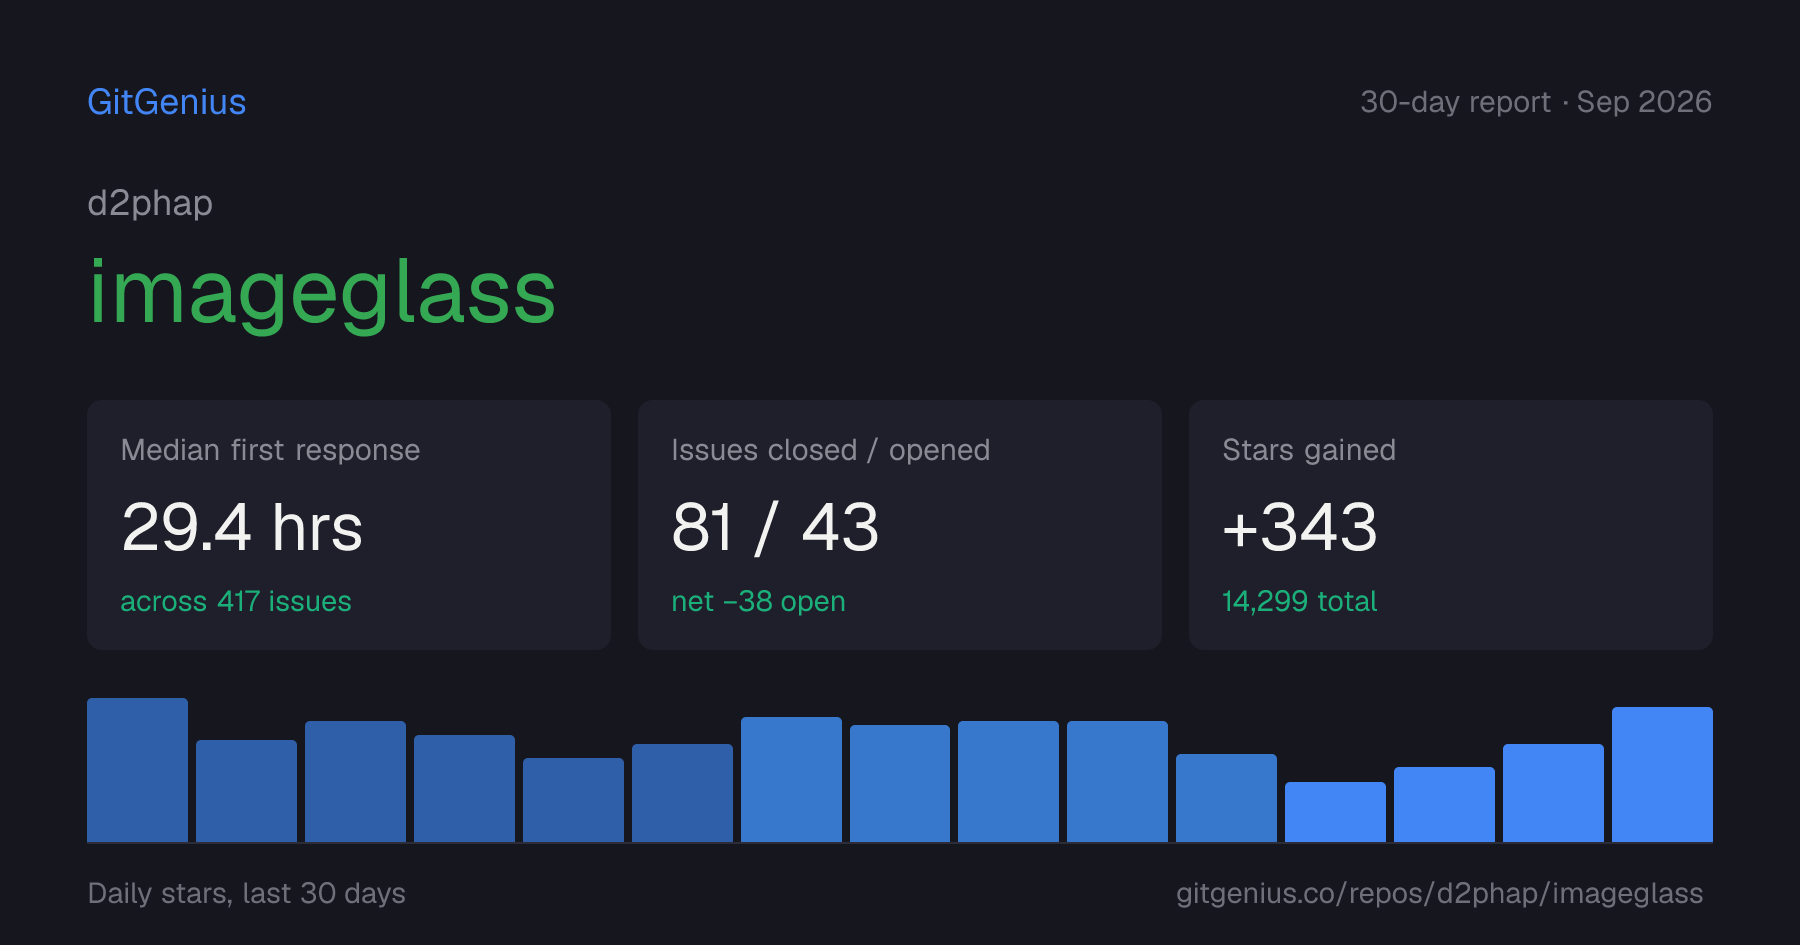Screen dimensions: 1800x945
Task: Open the Median first response card
Action: [349, 525]
